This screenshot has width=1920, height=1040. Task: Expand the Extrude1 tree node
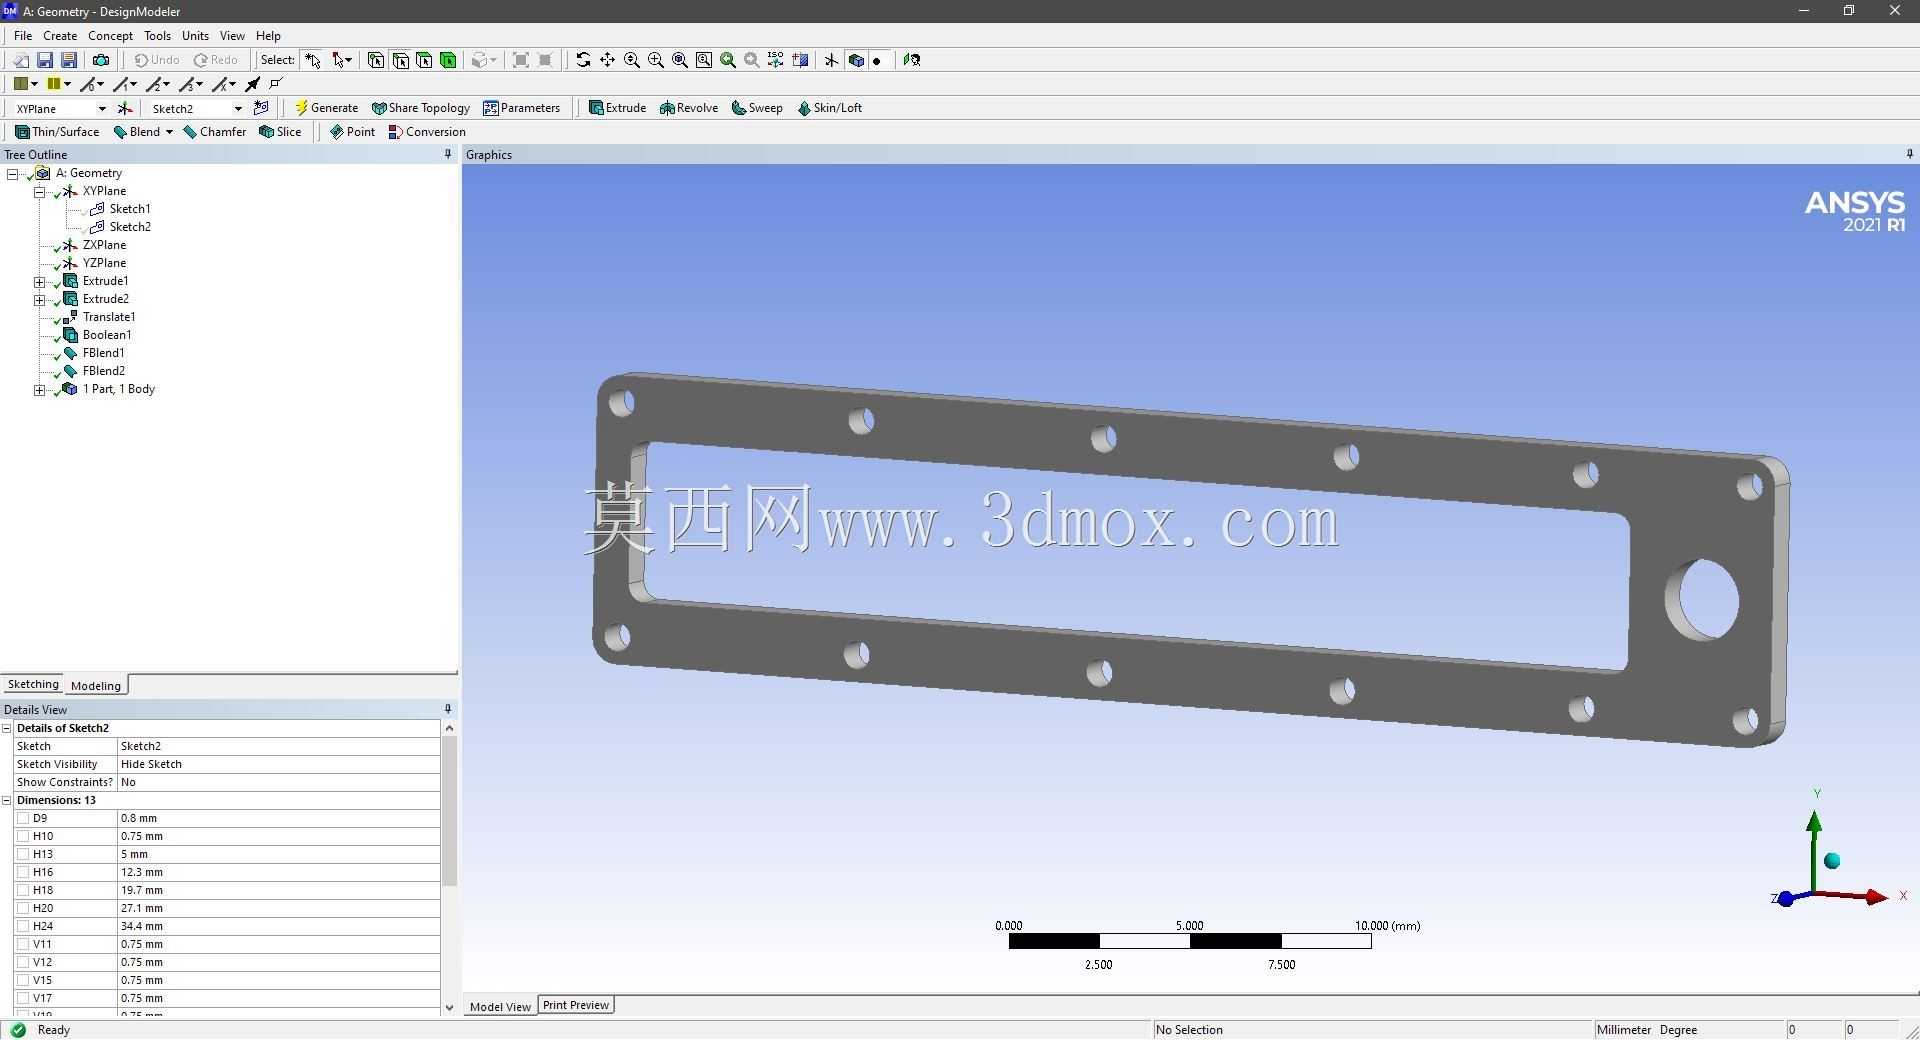pos(39,281)
